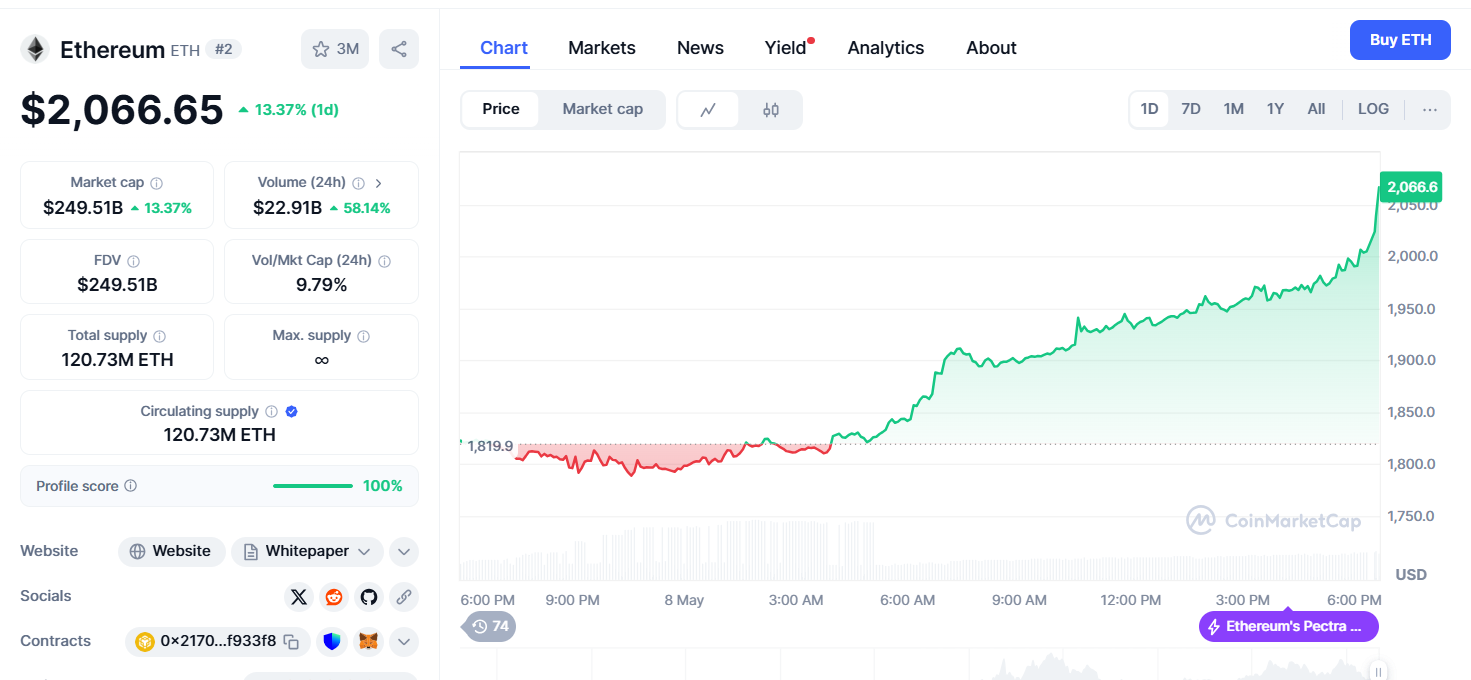
Task: Open Volume (24h) details arrow
Action: click(x=379, y=183)
